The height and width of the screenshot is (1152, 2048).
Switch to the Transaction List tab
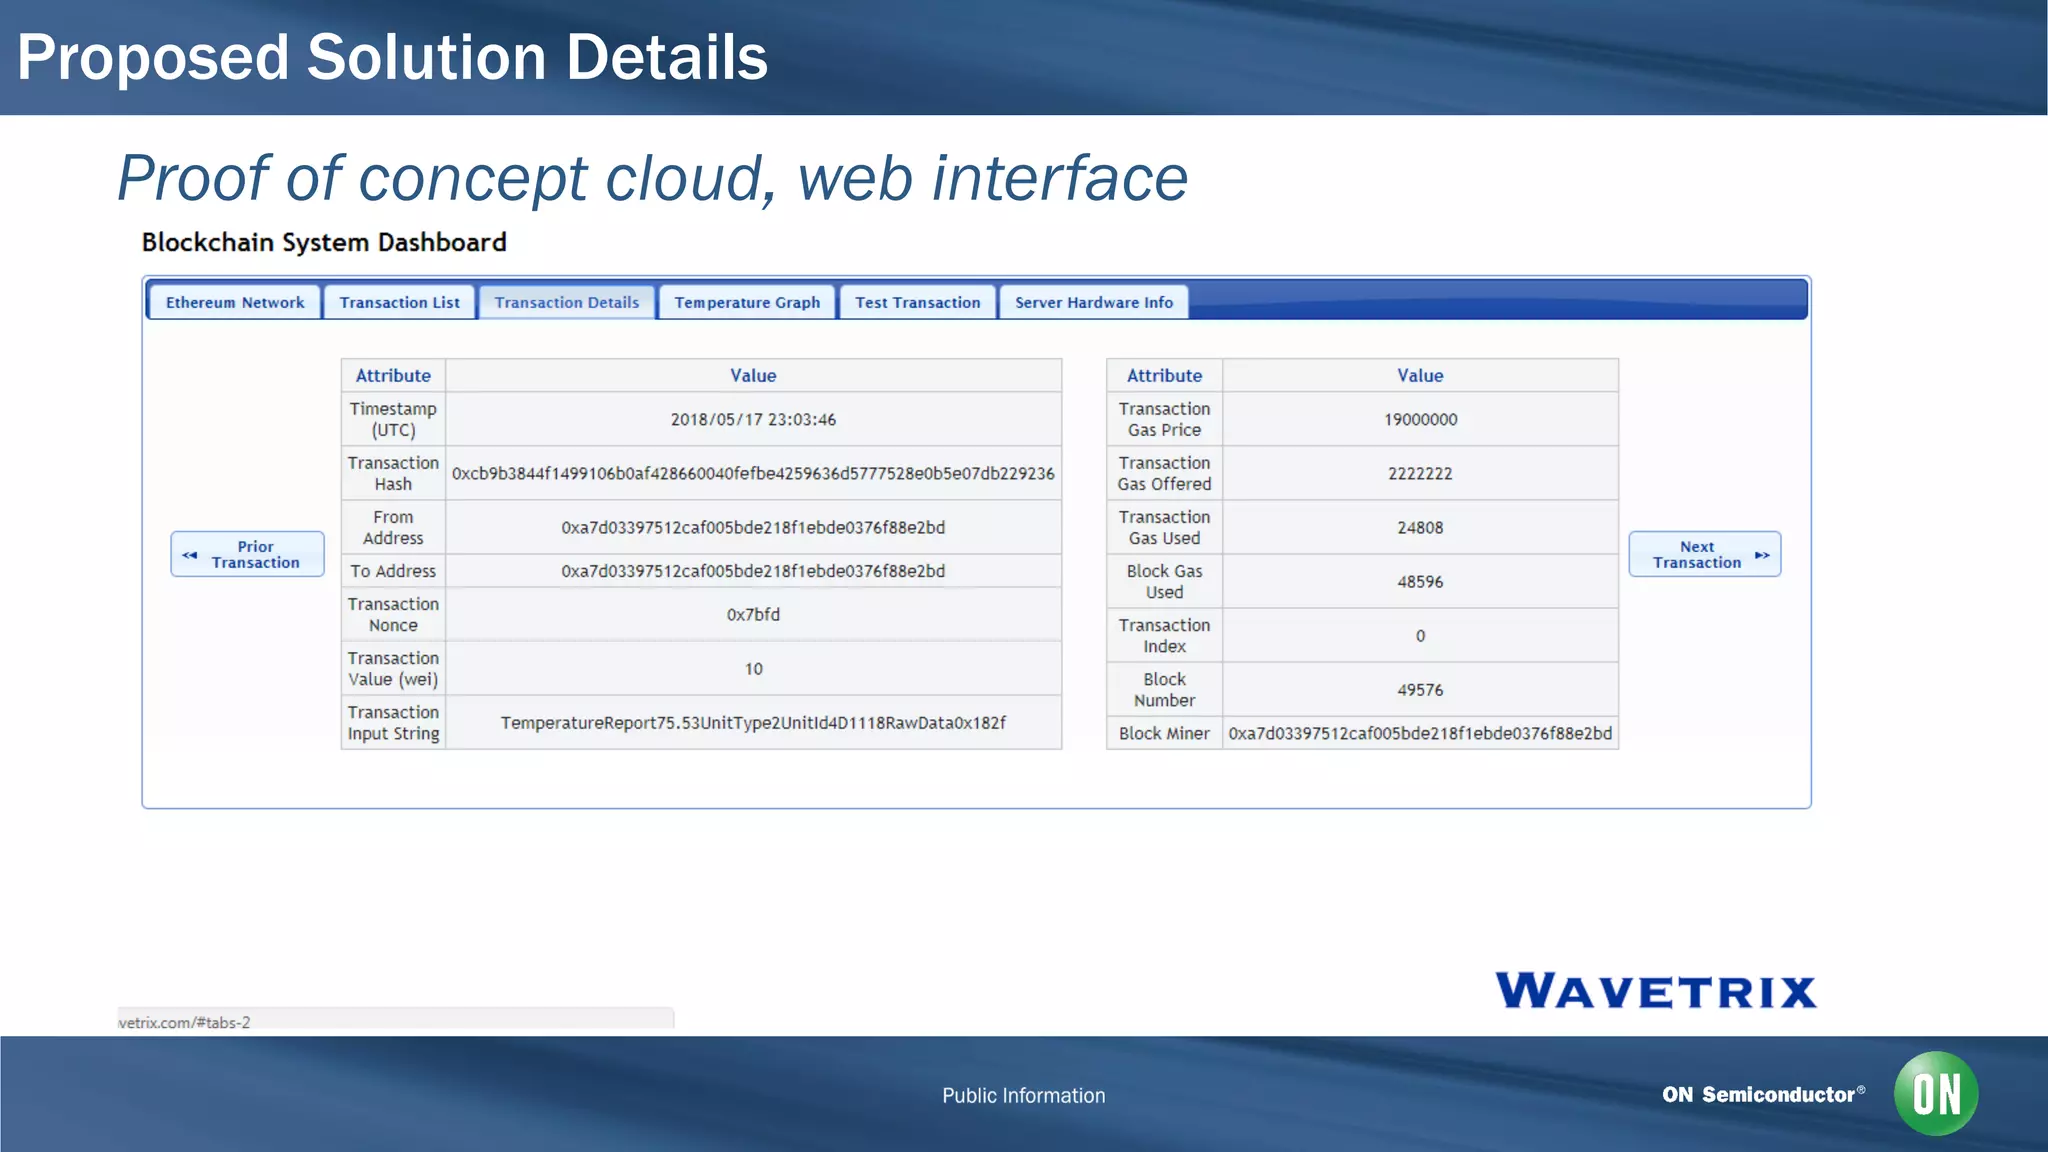(x=399, y=302)
